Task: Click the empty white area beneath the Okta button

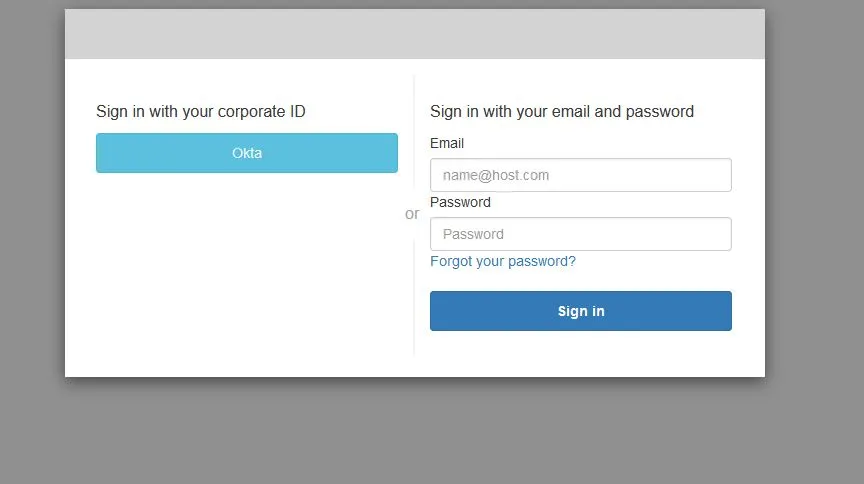Action: click(246, 270)
